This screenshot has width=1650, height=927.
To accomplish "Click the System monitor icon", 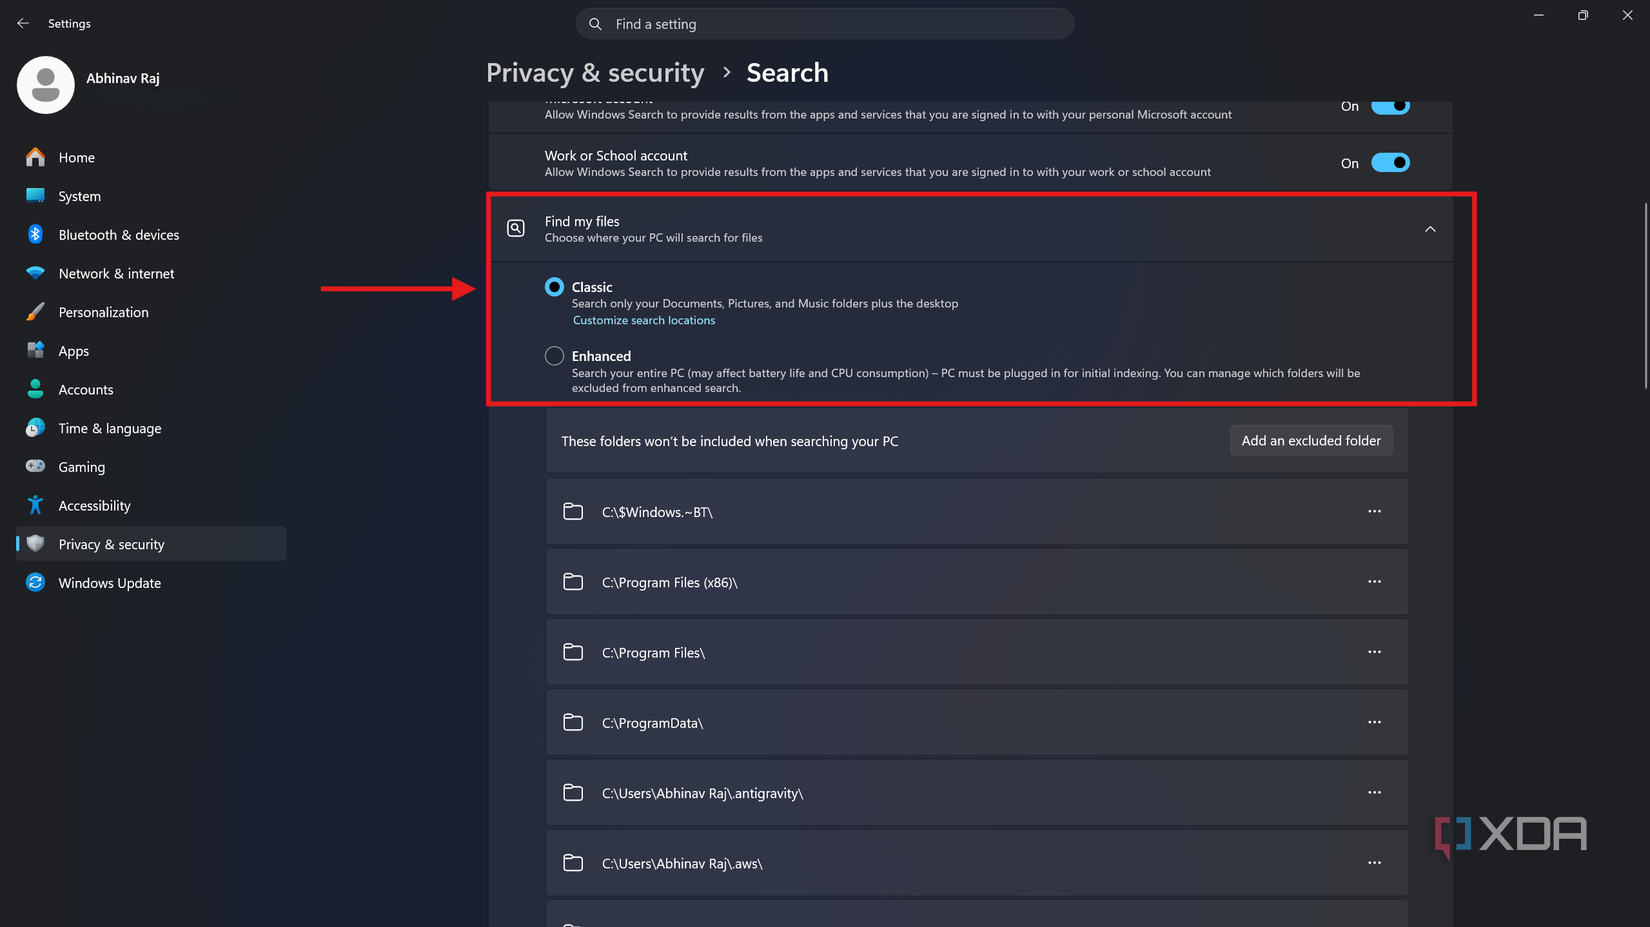I will pyautogui.click(x=36, y=196).
